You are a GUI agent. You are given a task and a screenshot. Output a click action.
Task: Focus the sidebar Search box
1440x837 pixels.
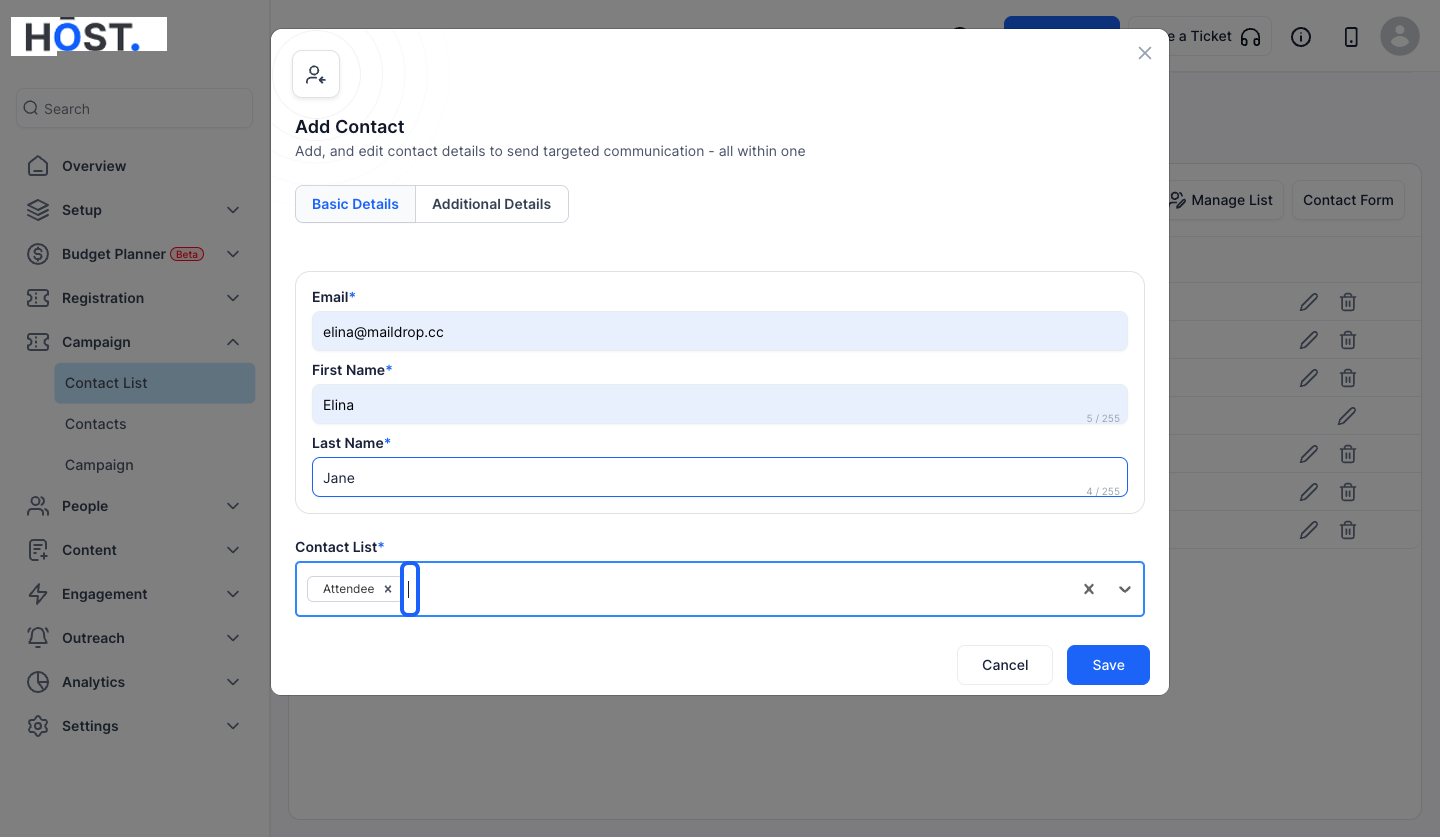[x=134, y=108]
